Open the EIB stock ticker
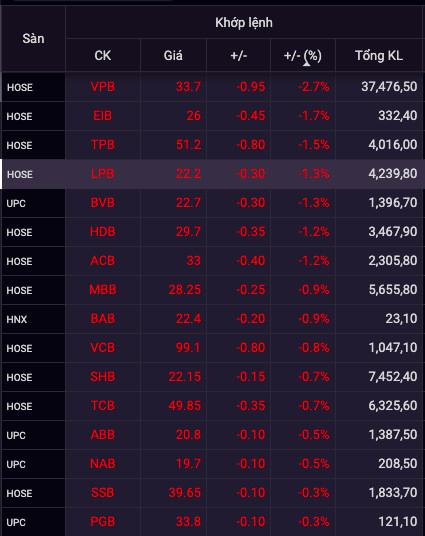The image size is (425, 536). [x=103, y=116]
